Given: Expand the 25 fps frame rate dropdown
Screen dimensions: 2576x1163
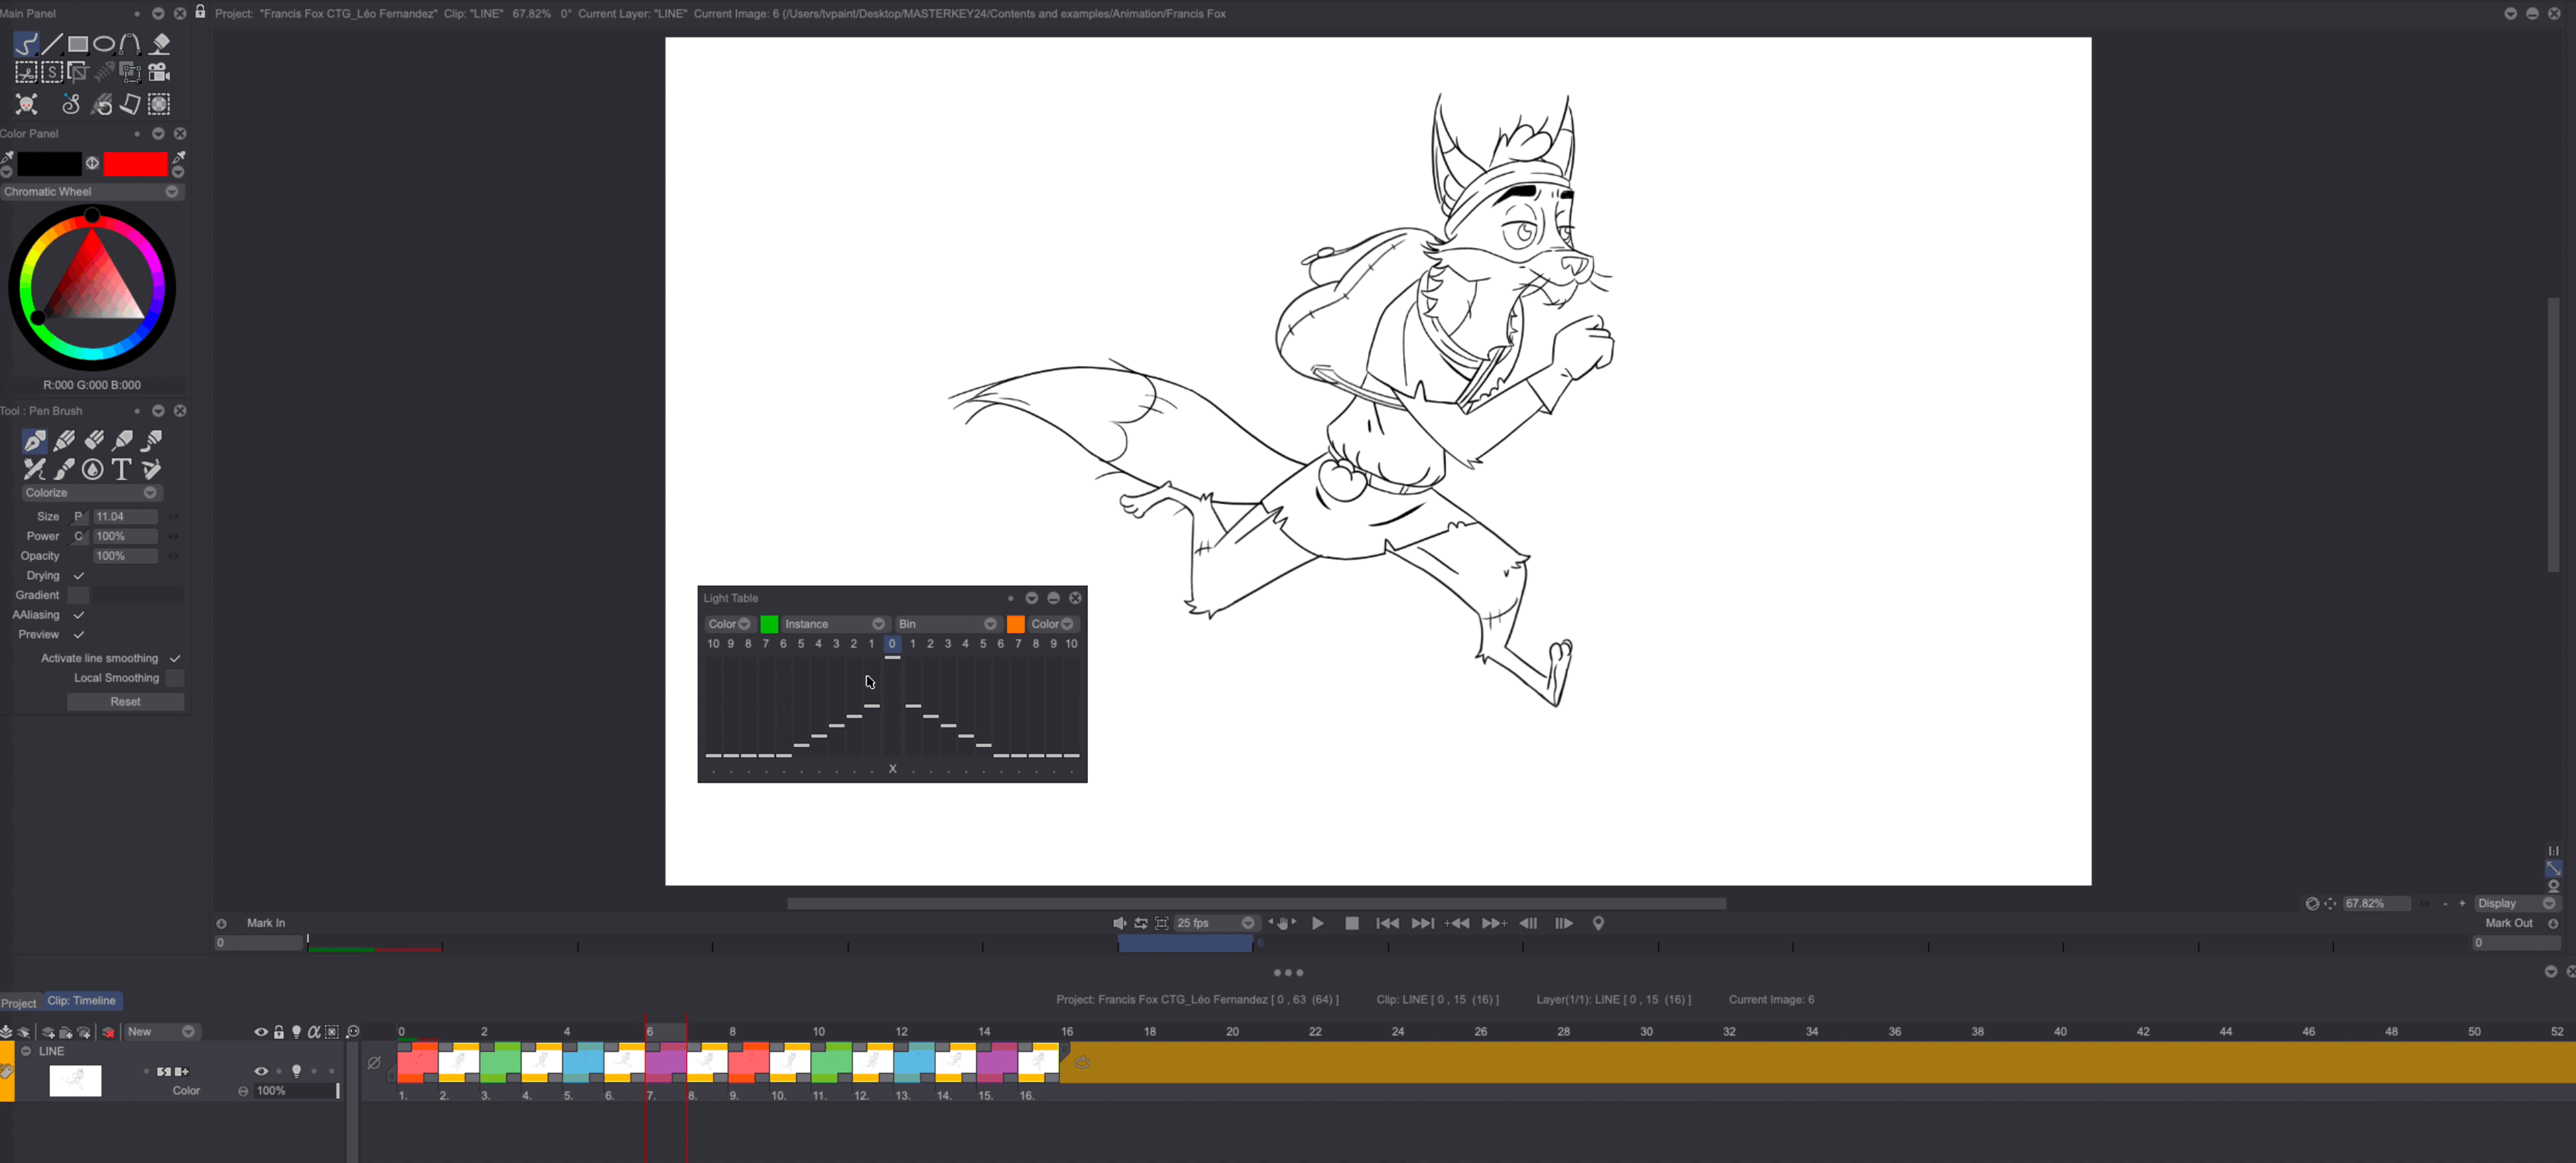Looking at the screenshot, I should click(x=1247, y=923).
